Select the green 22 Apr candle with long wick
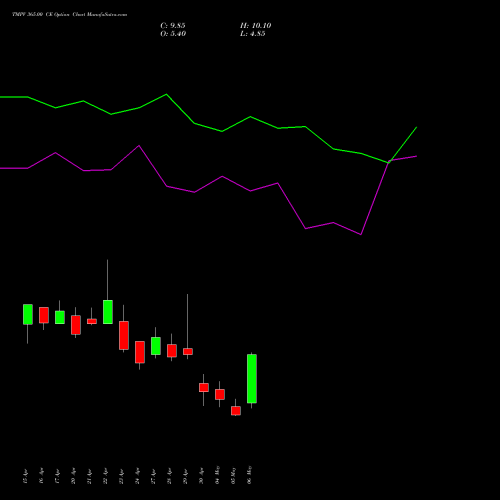The width and height of the screenshot is (500, 500). 108,312
